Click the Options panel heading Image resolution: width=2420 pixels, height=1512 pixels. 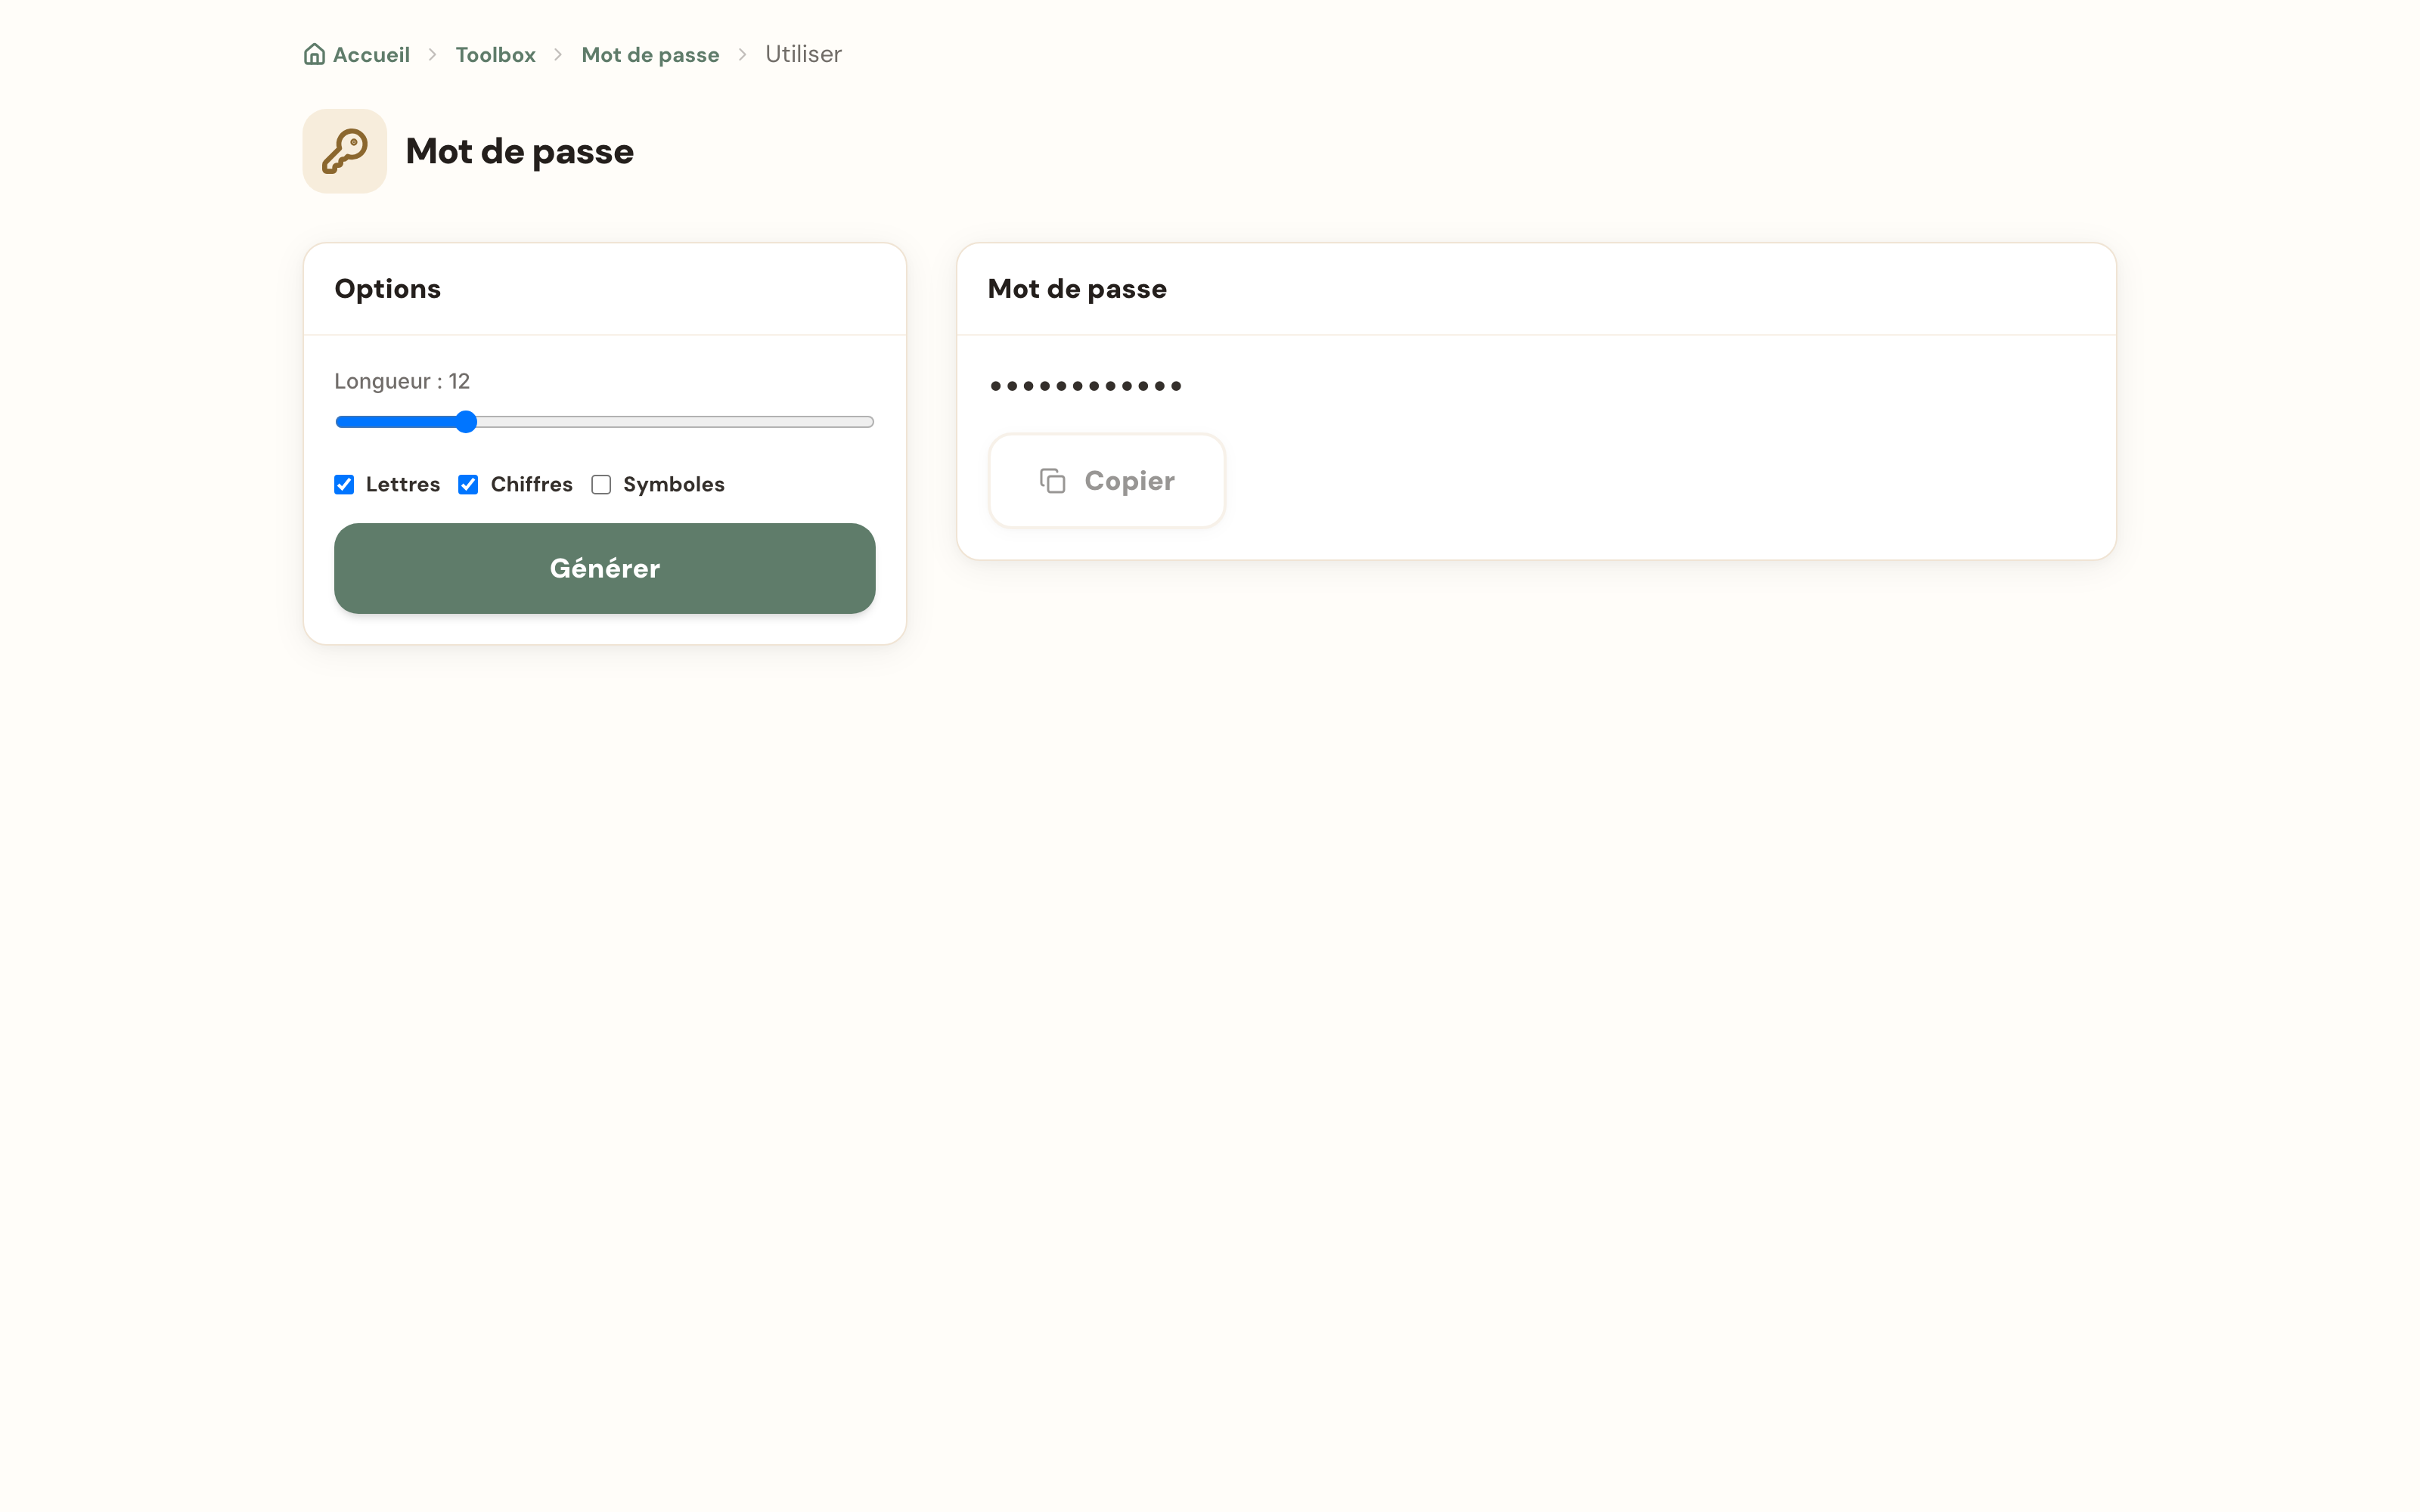(387, 289)
